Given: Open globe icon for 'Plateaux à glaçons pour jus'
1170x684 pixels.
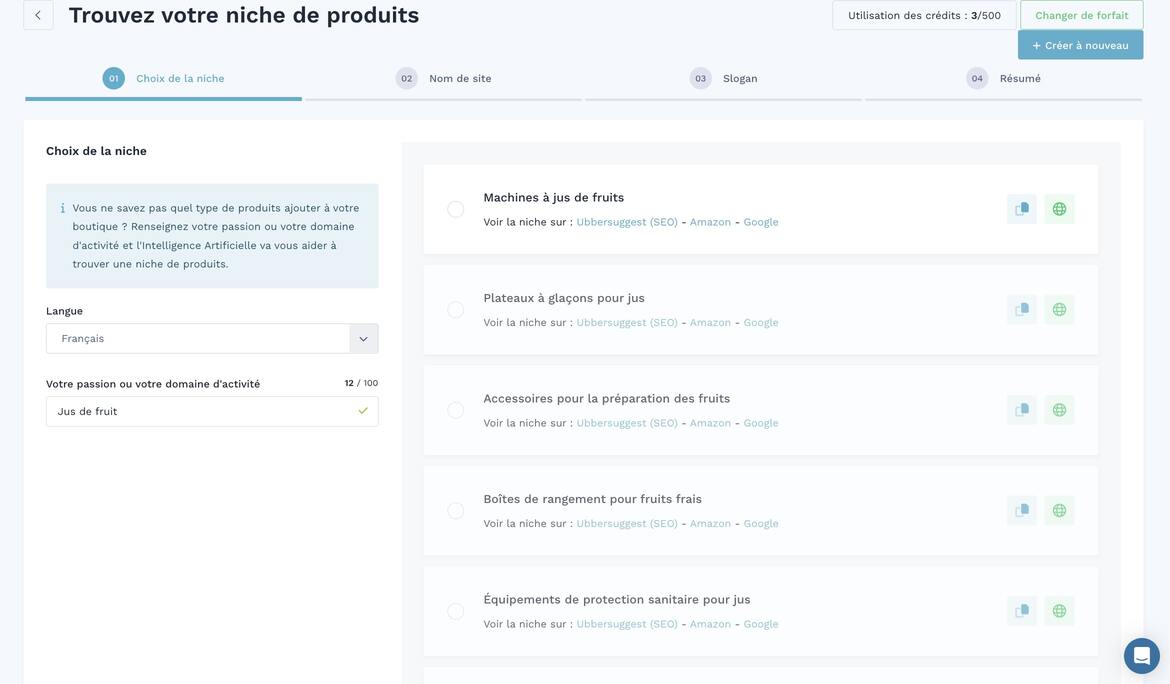Looking at the screenshot, I should click(x=1059, y=310).
